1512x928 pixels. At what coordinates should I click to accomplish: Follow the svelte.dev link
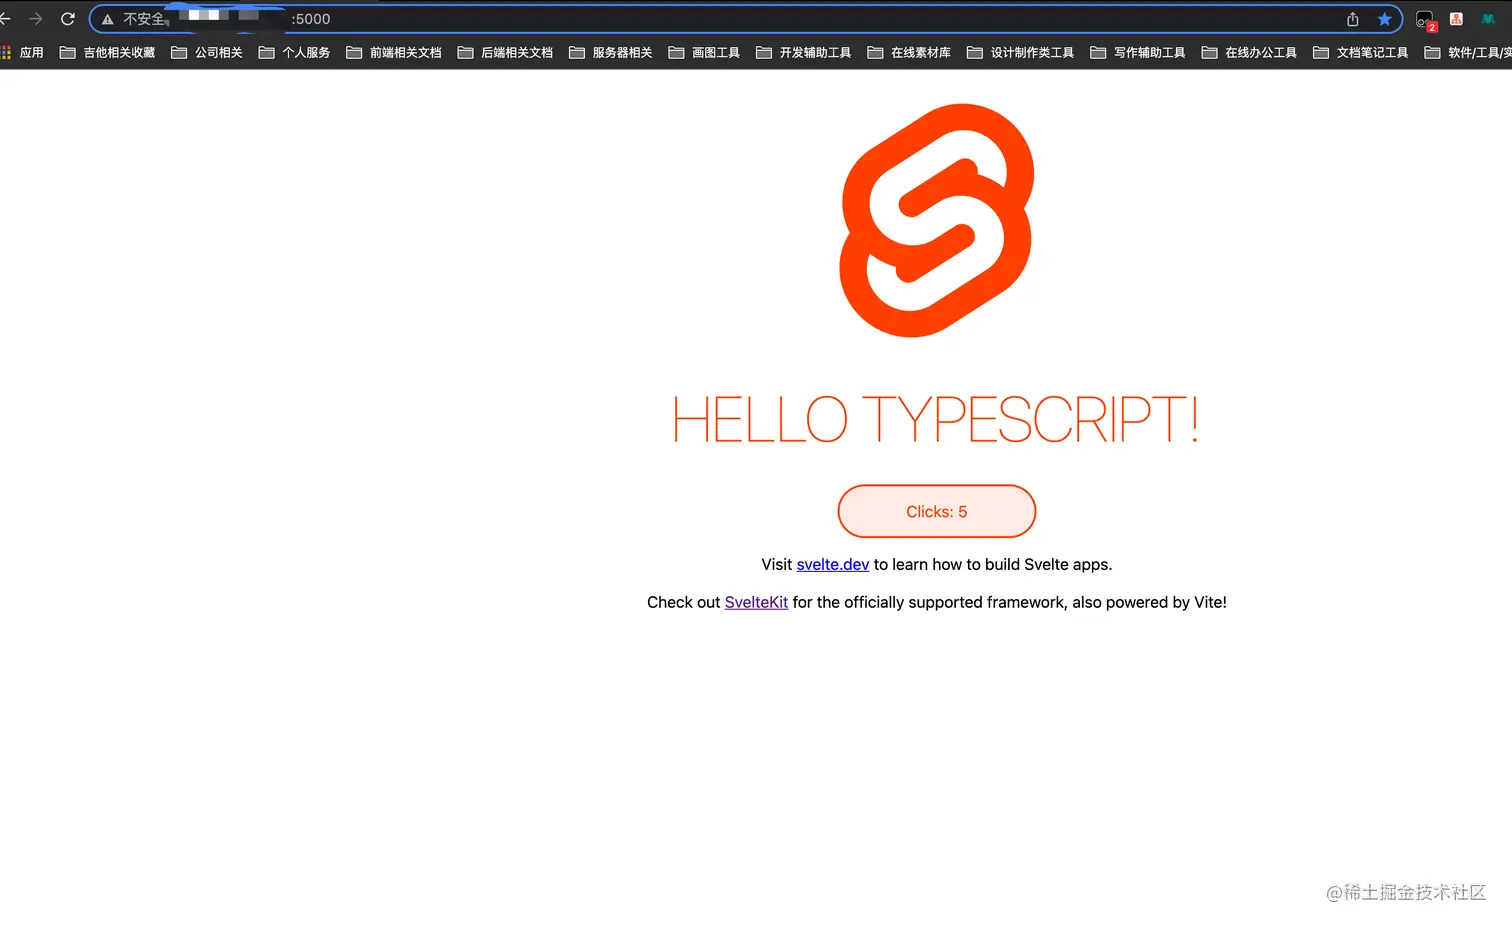pos(833,565)
